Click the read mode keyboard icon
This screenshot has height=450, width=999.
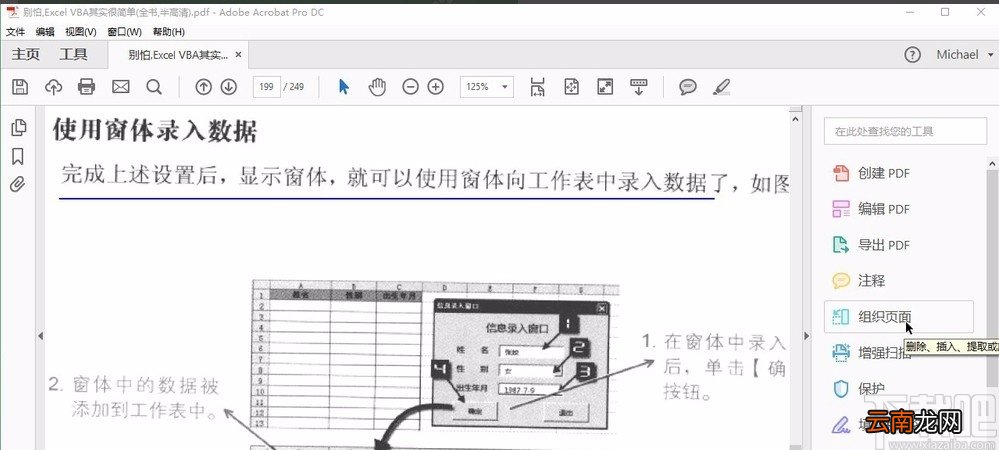click(x=638, y=87)
